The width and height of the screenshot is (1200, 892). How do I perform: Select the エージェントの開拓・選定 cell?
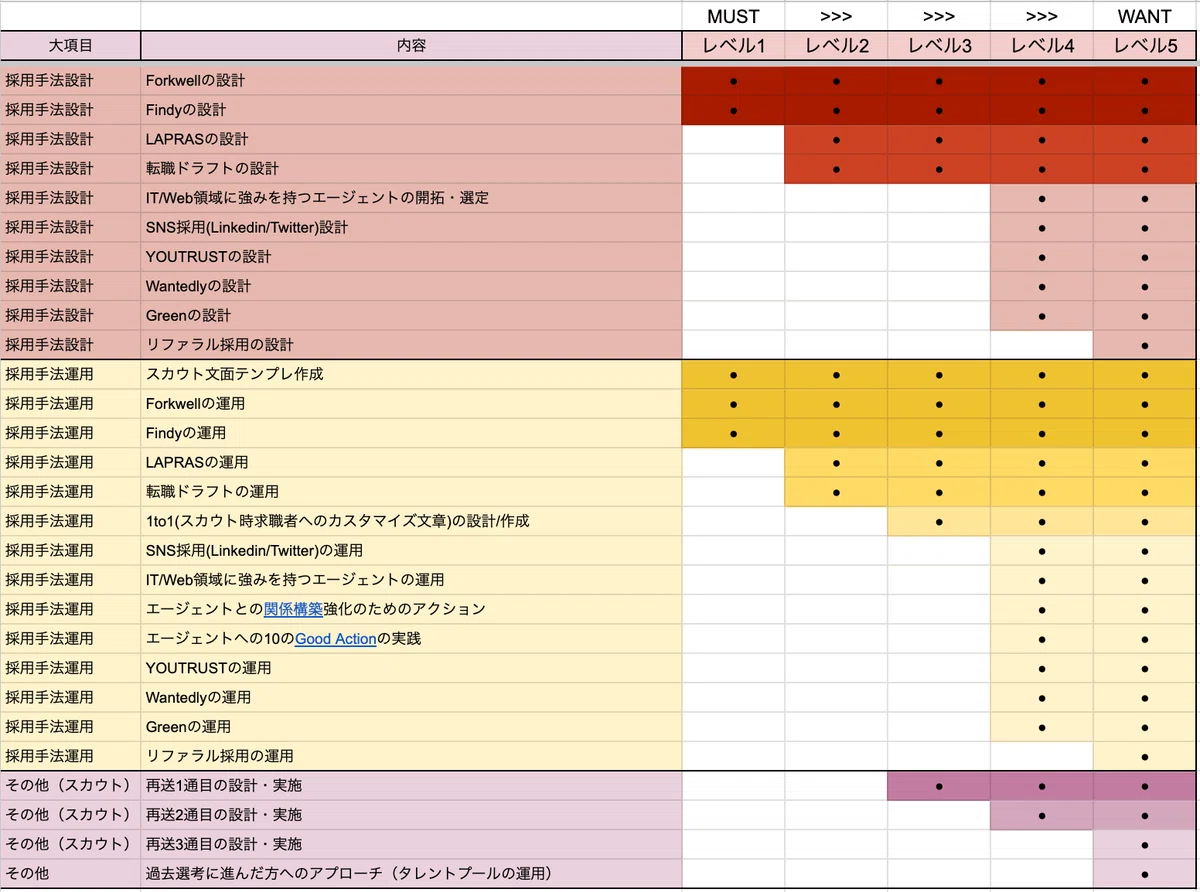click(x=411, y=198)
